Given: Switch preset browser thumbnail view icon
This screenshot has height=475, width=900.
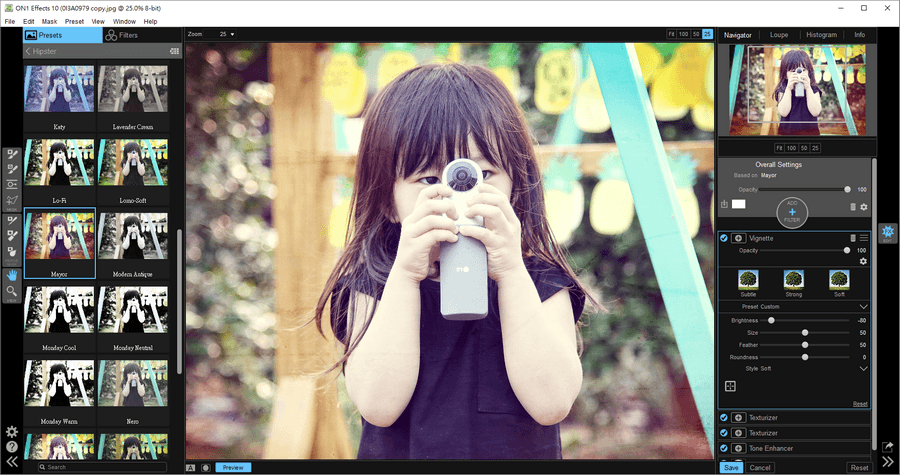Looking at the screenshot, I should 174,51.
